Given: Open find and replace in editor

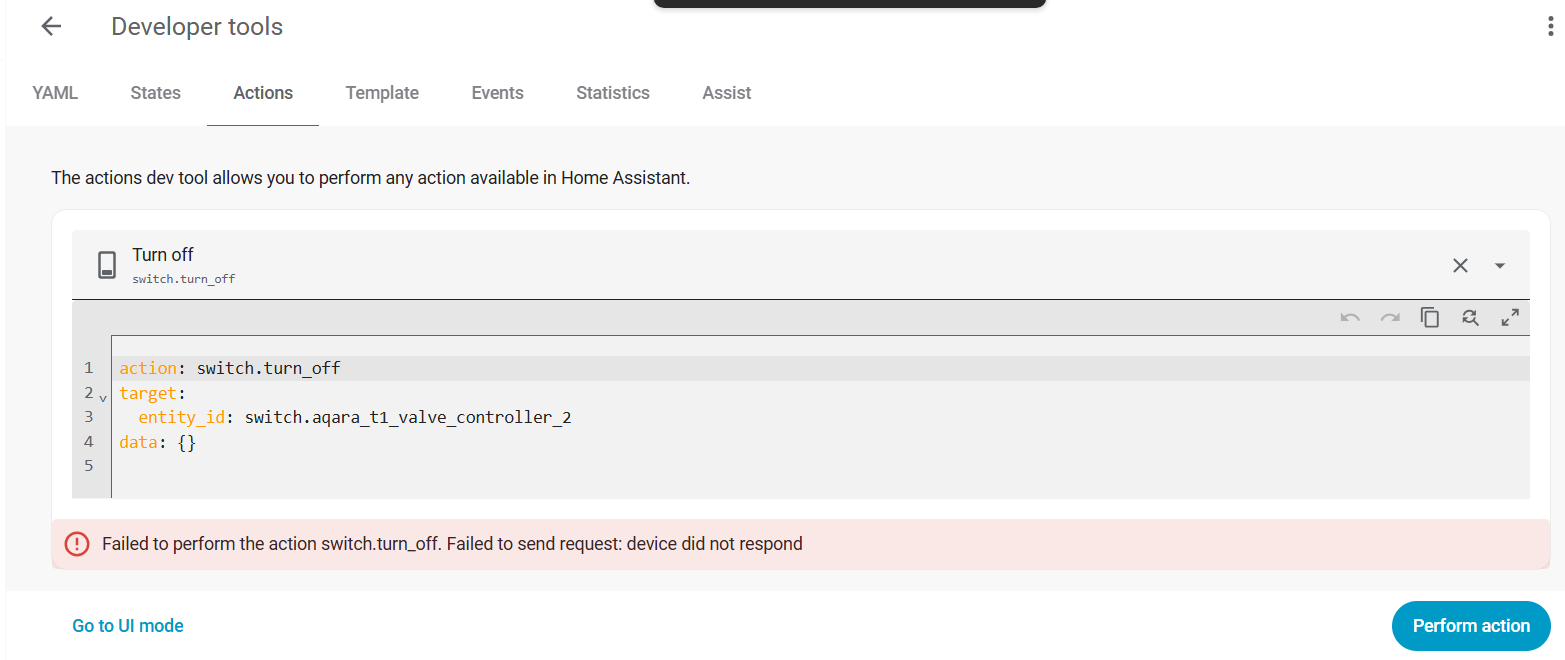Looking at the screenshot, I should (1470, 318).
